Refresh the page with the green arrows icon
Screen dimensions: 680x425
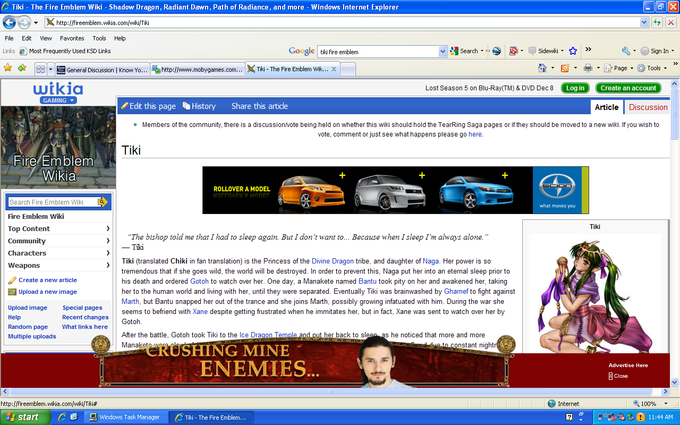[657, 22]
